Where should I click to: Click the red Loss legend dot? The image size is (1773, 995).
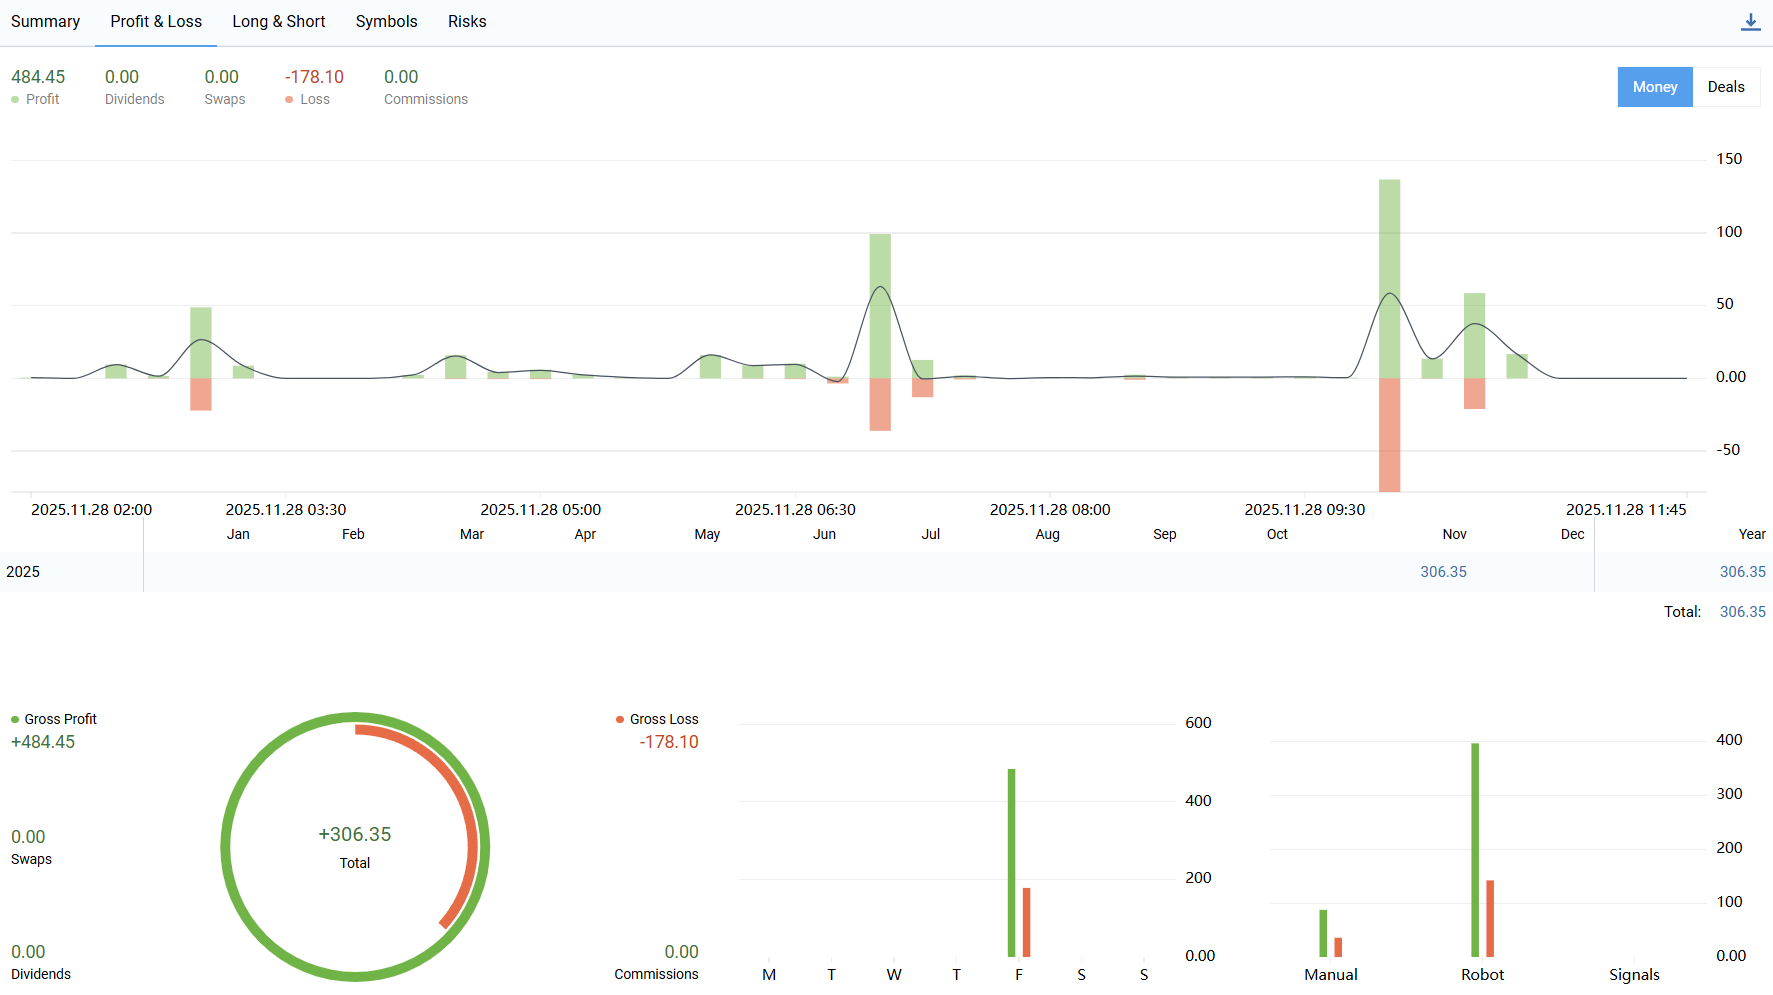[x=289, y=100]
